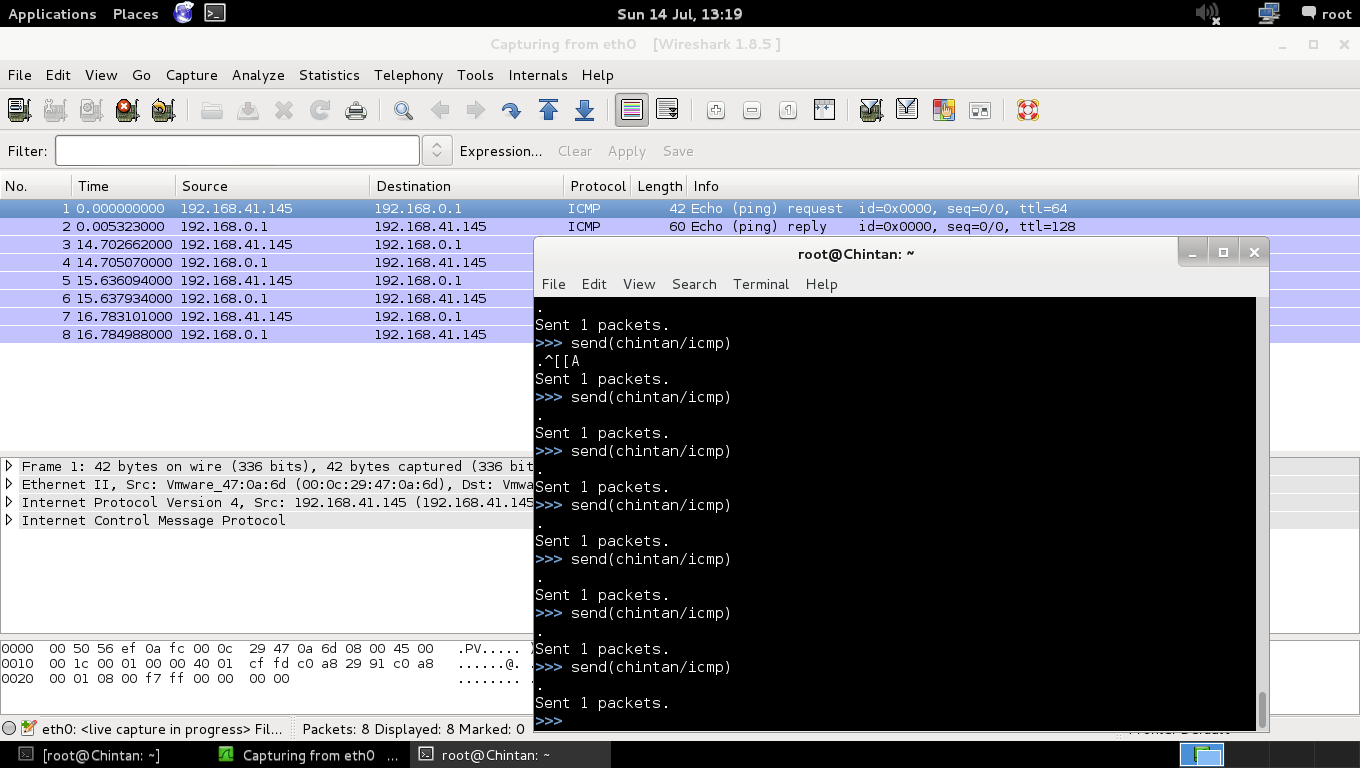Restart the current capture
The height and width of the screenshot is (768, 1360).
pyautogui.click(x=163, y=110)
